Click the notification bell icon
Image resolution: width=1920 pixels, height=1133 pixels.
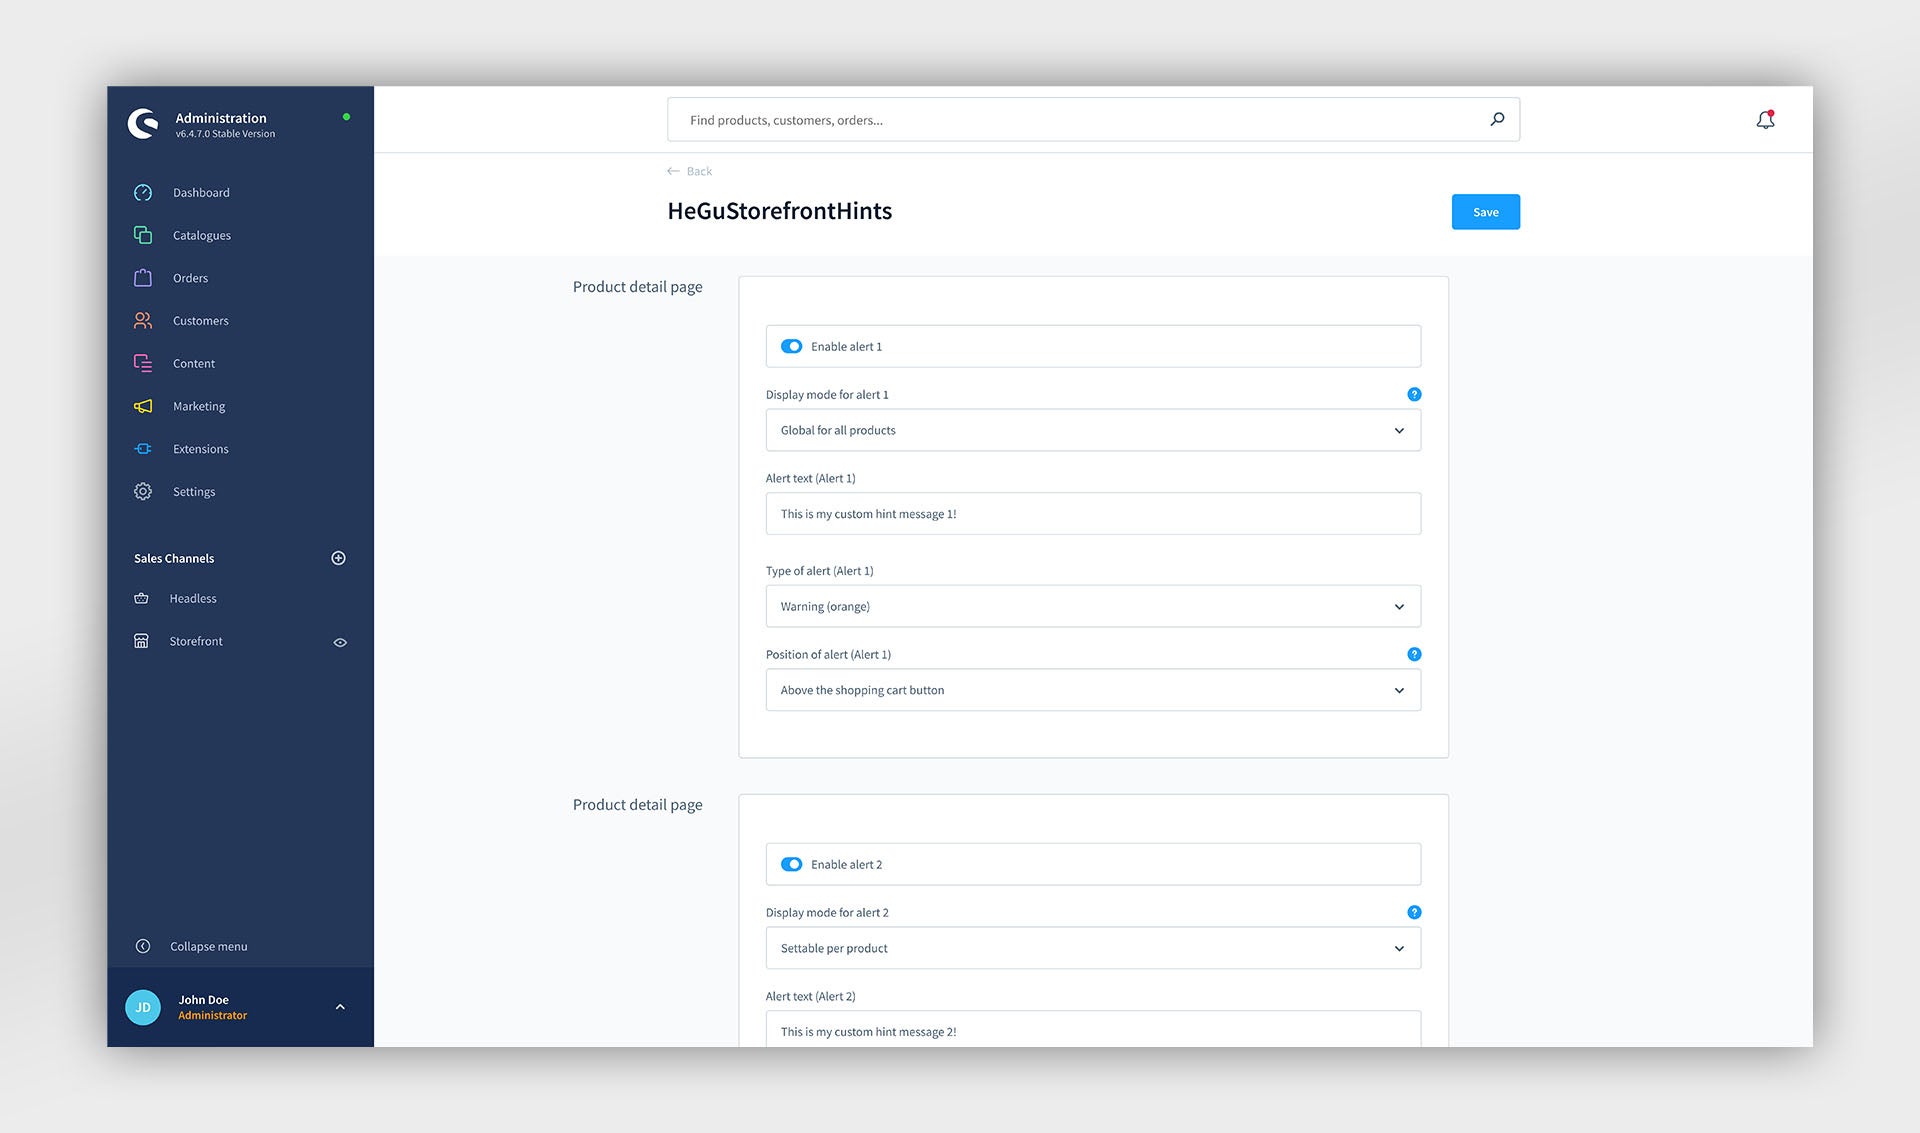[1765, 120]
